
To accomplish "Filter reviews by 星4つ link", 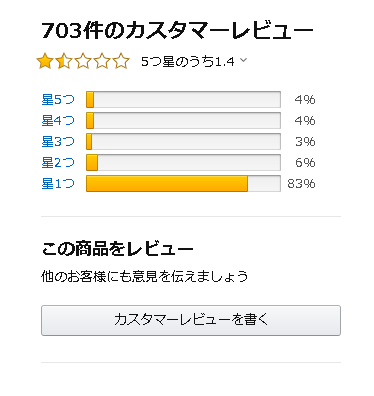I will [x=58, y=121].
